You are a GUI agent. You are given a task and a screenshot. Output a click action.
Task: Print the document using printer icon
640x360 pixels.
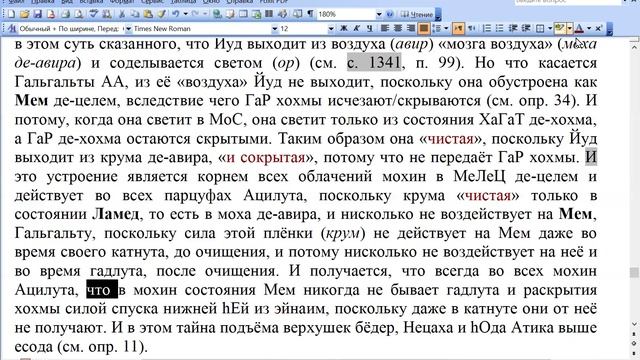(65, 14)
